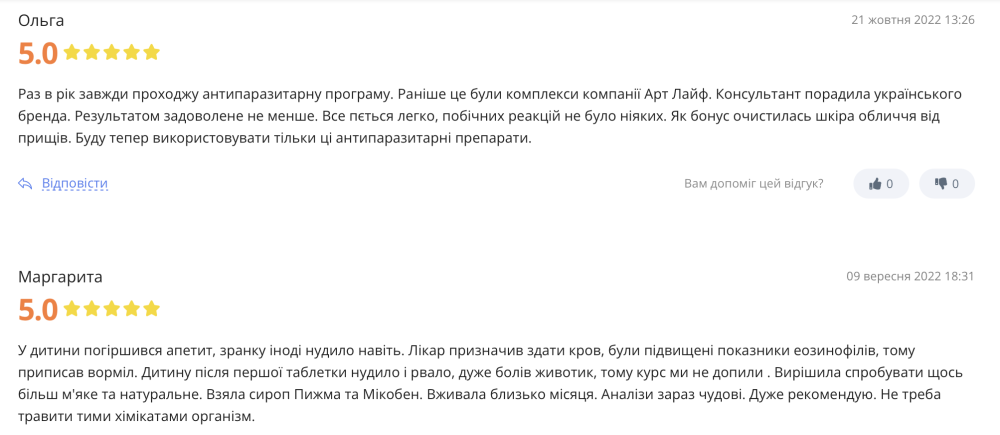Click the third star in Ольга's rating
The image size is (1000, 435).
click(112, 52)
